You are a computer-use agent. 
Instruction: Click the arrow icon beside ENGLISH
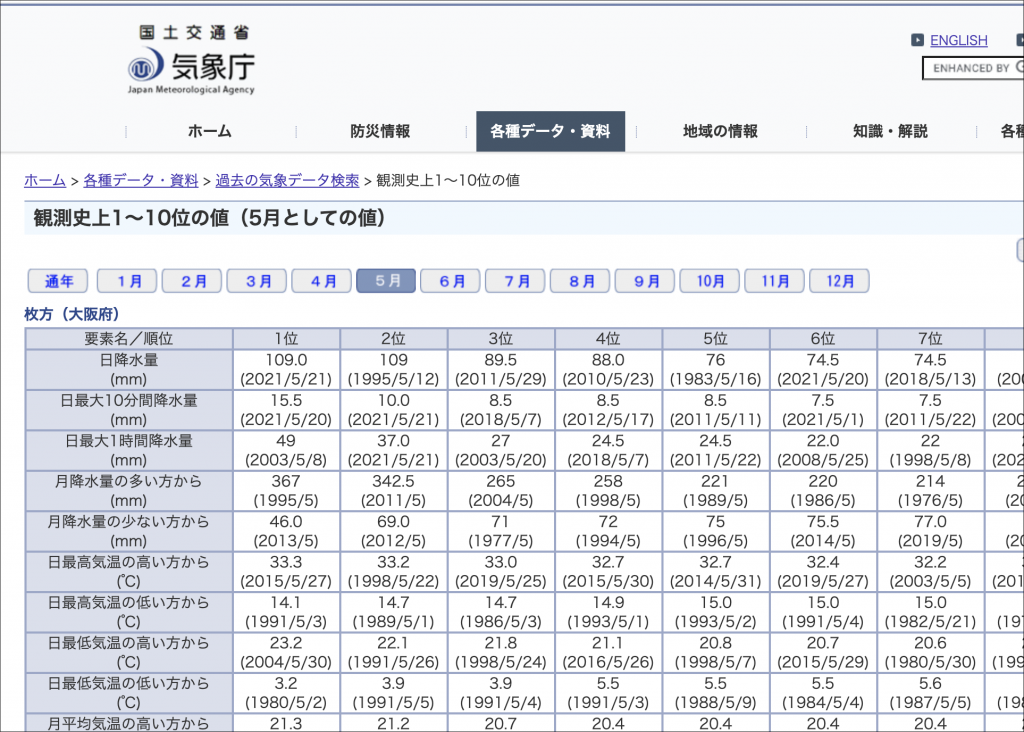tap(917, 41)
